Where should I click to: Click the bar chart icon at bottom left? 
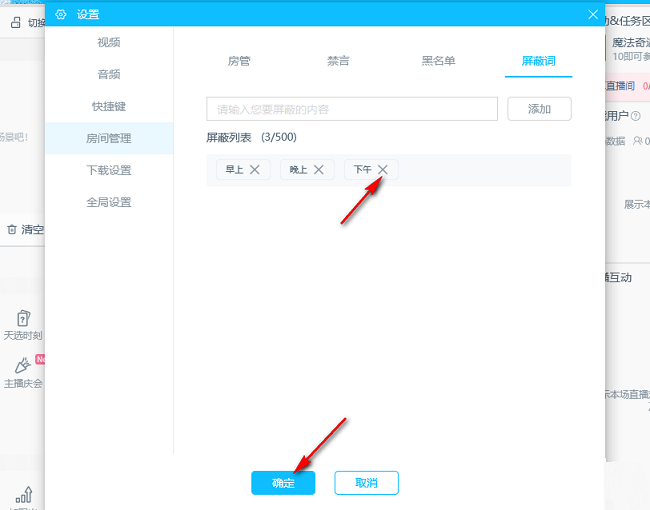tap(24, 494)
